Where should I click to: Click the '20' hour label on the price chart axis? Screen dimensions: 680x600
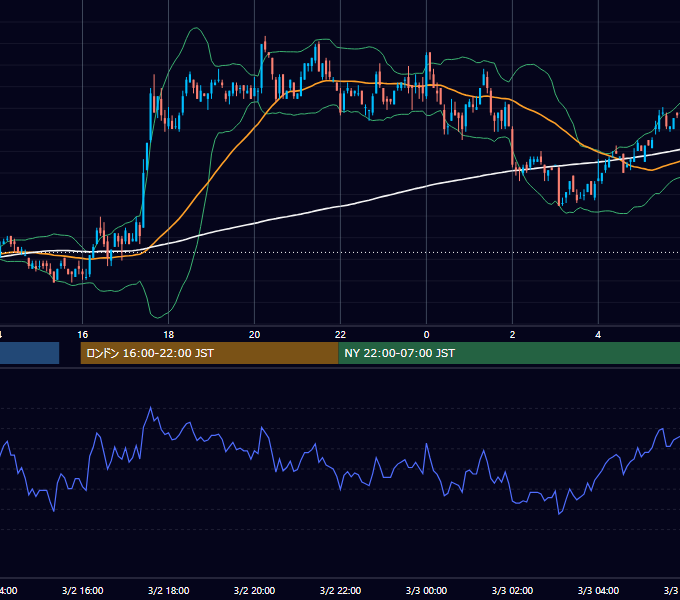(x=254, y=335)
